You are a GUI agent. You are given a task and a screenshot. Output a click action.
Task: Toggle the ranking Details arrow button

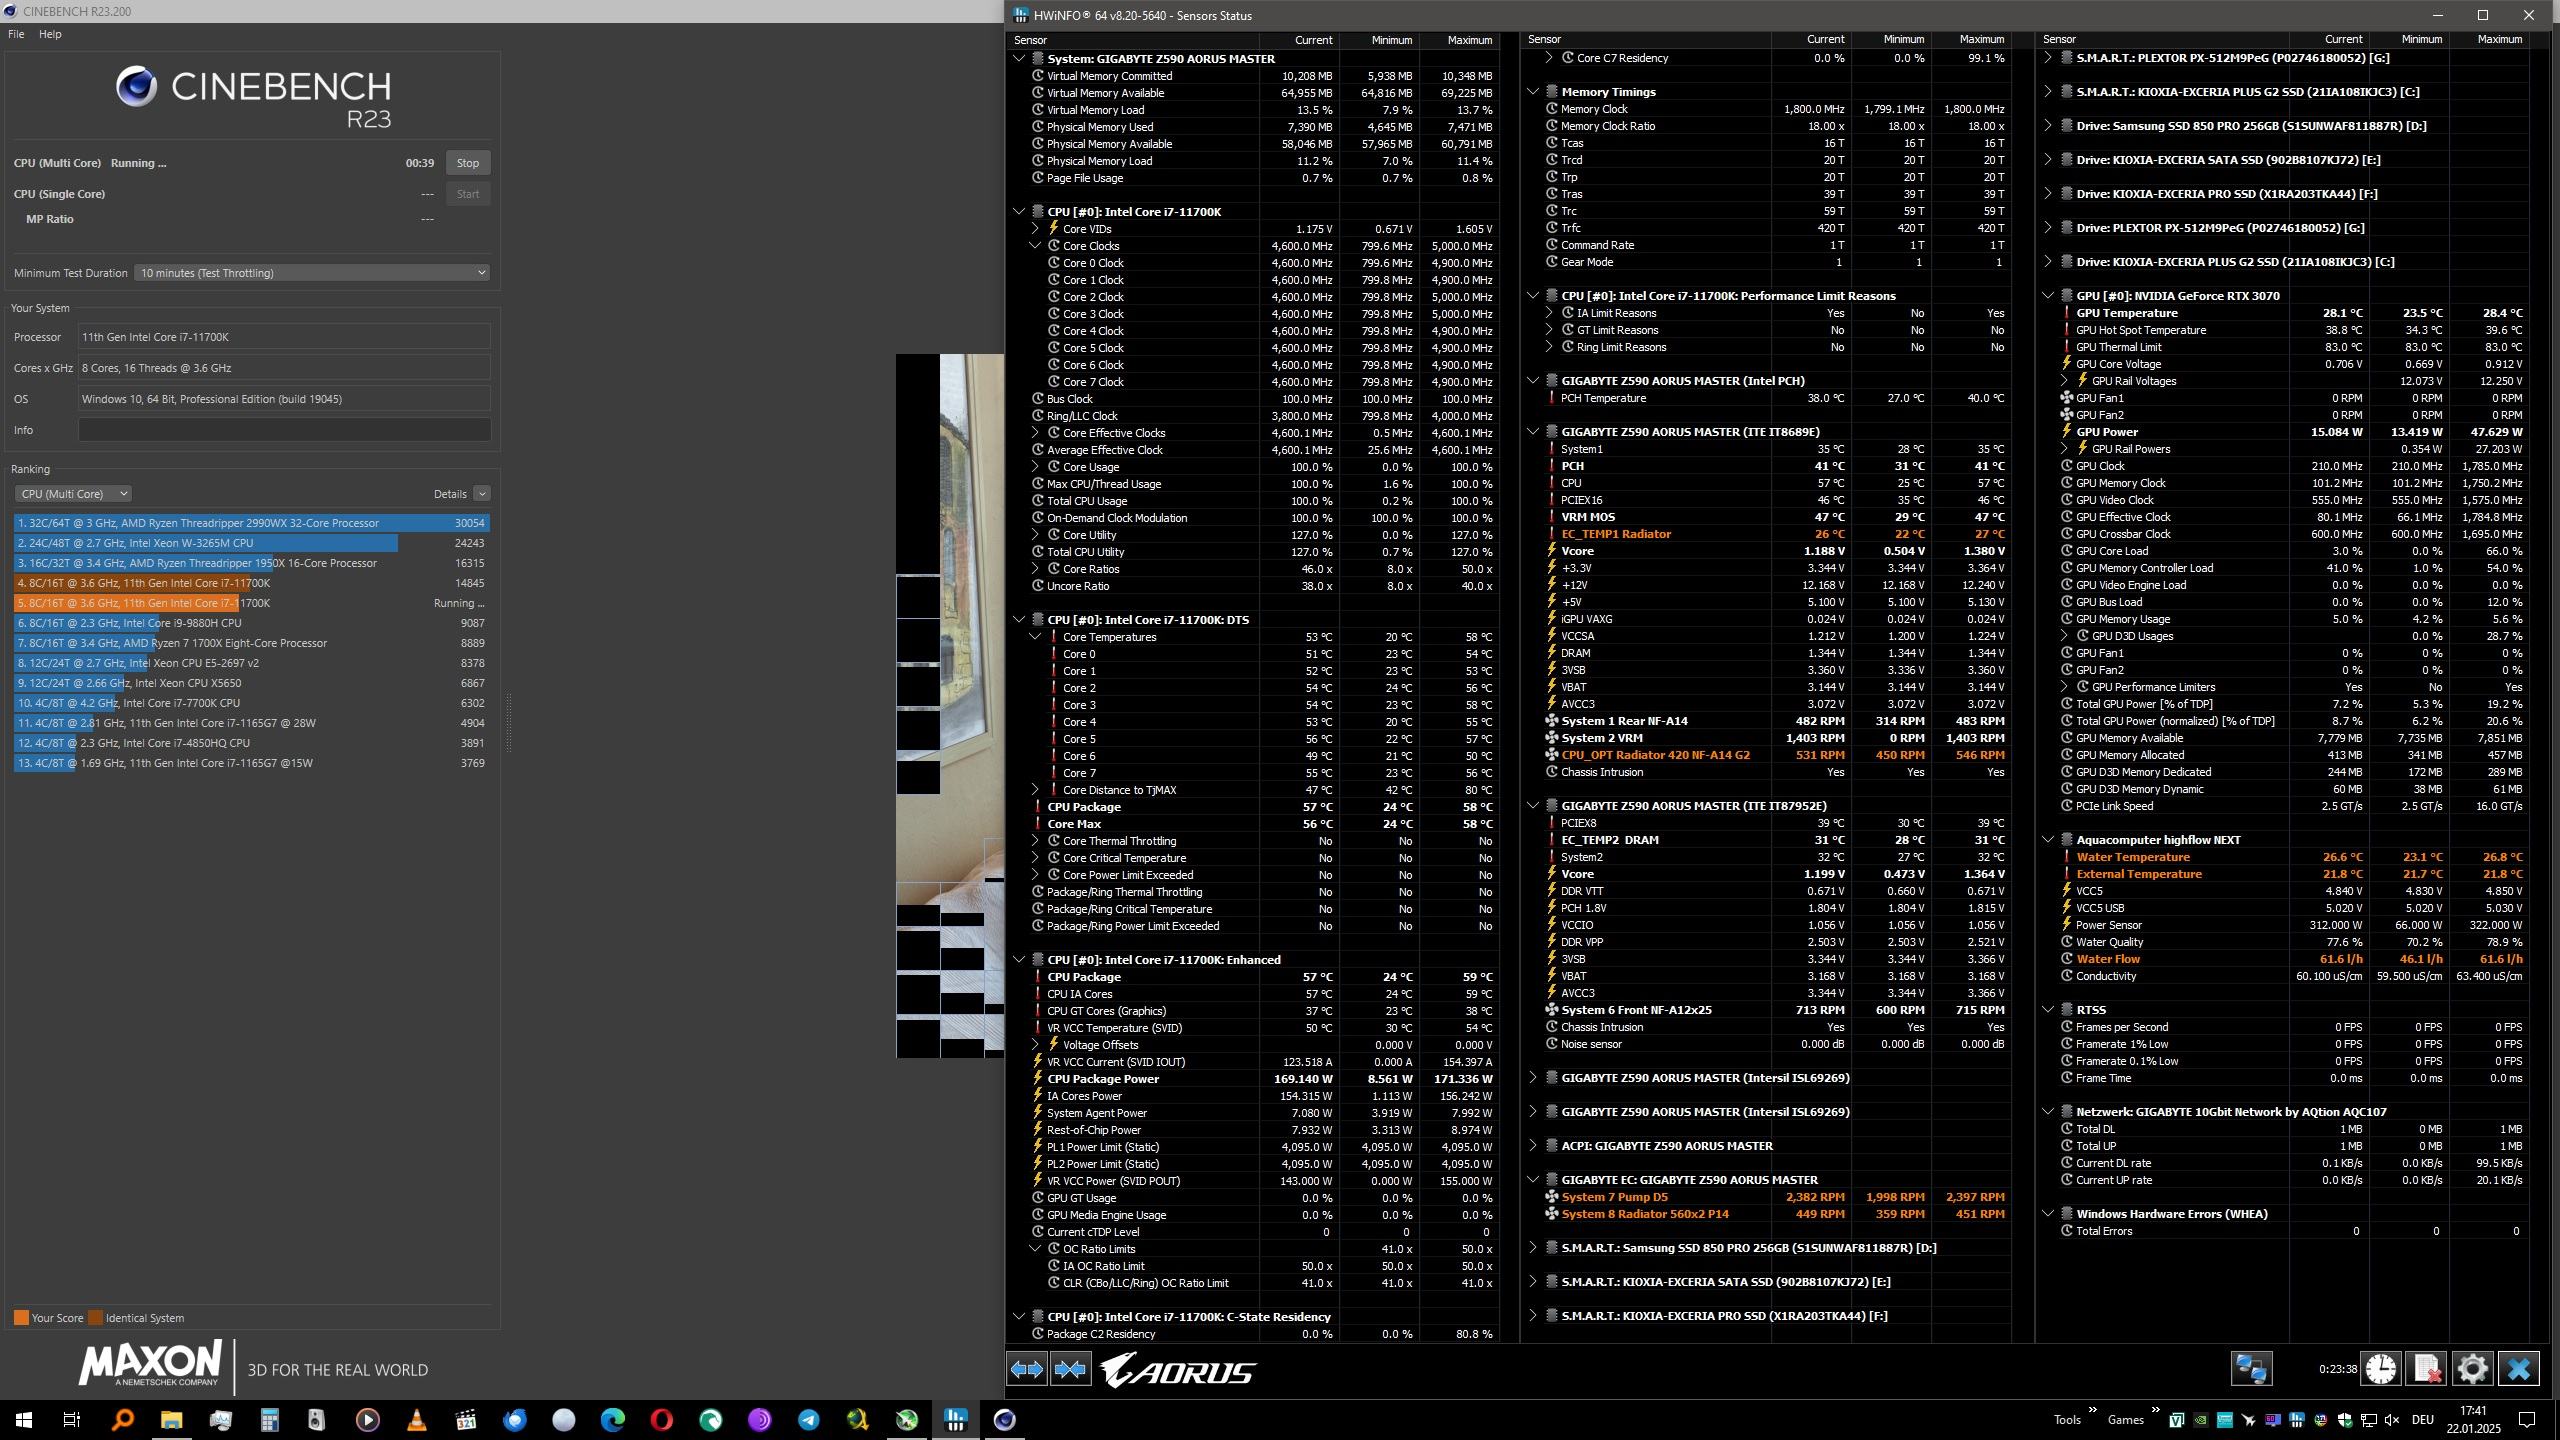[x=481, y=494]
